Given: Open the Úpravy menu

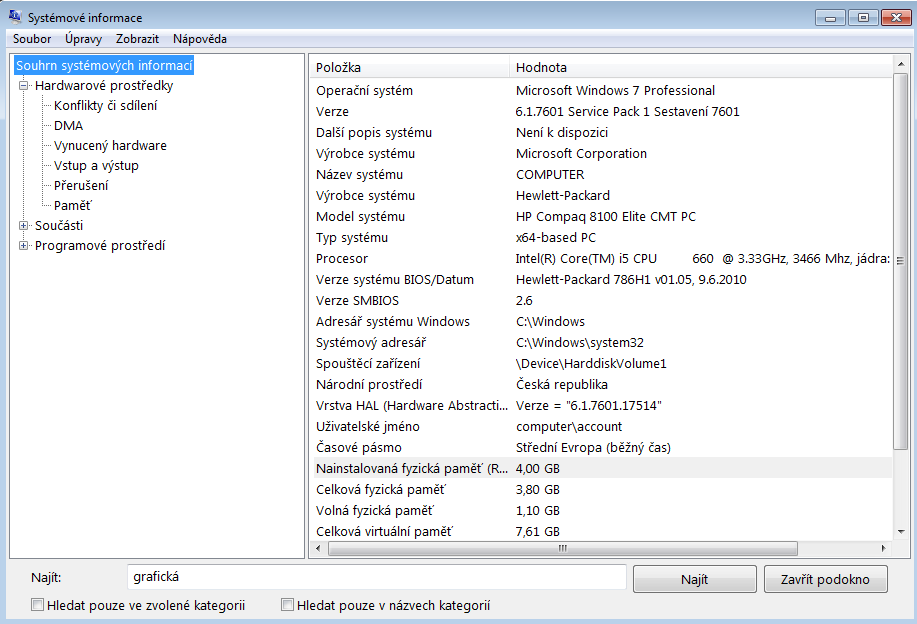Looking at the screenshot, I should tap(83, 39).
